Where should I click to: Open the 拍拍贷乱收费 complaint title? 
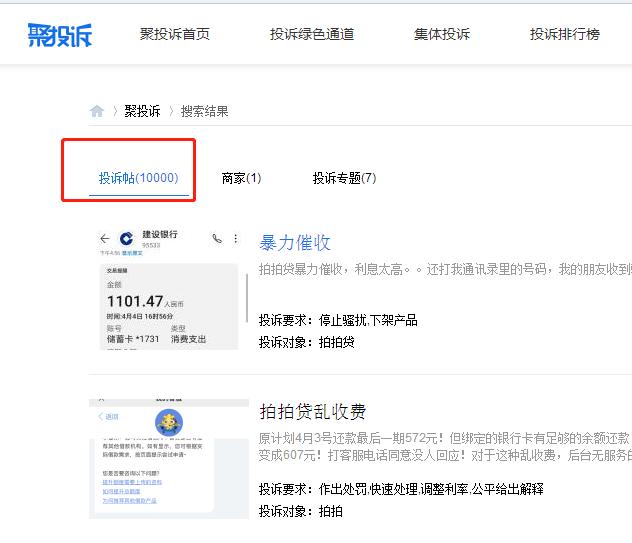pos(313,412)
